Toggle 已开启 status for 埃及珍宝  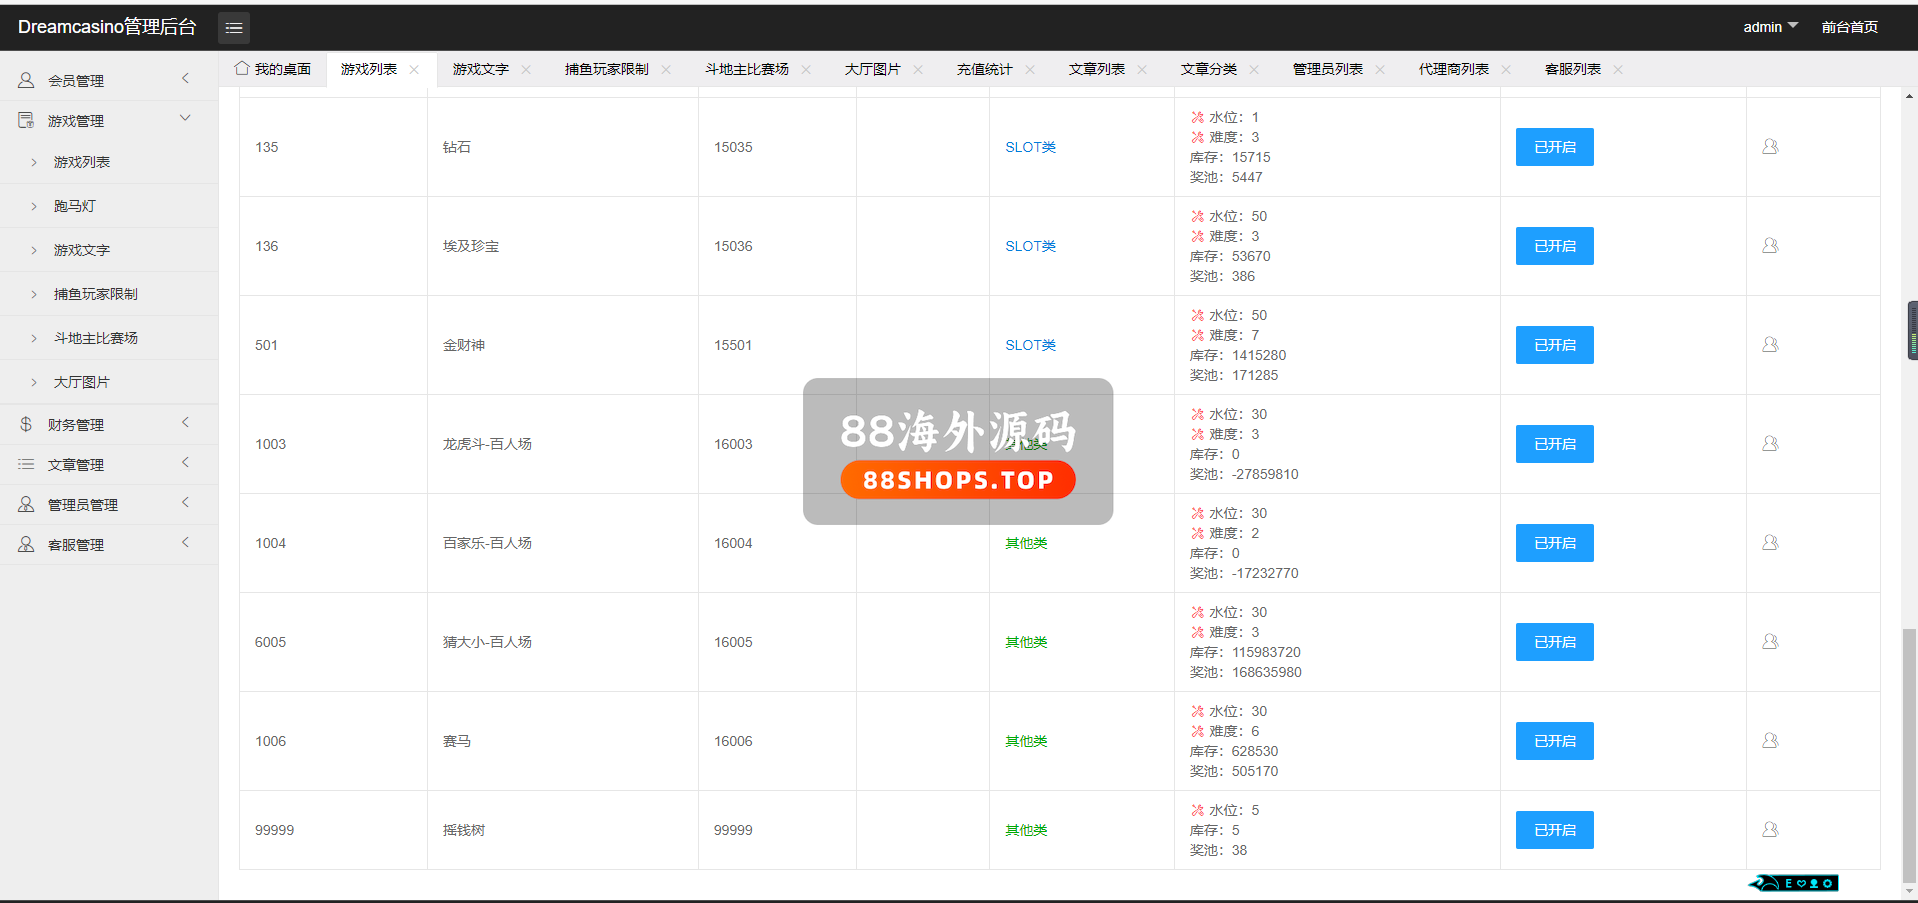tap(1554, 246)
